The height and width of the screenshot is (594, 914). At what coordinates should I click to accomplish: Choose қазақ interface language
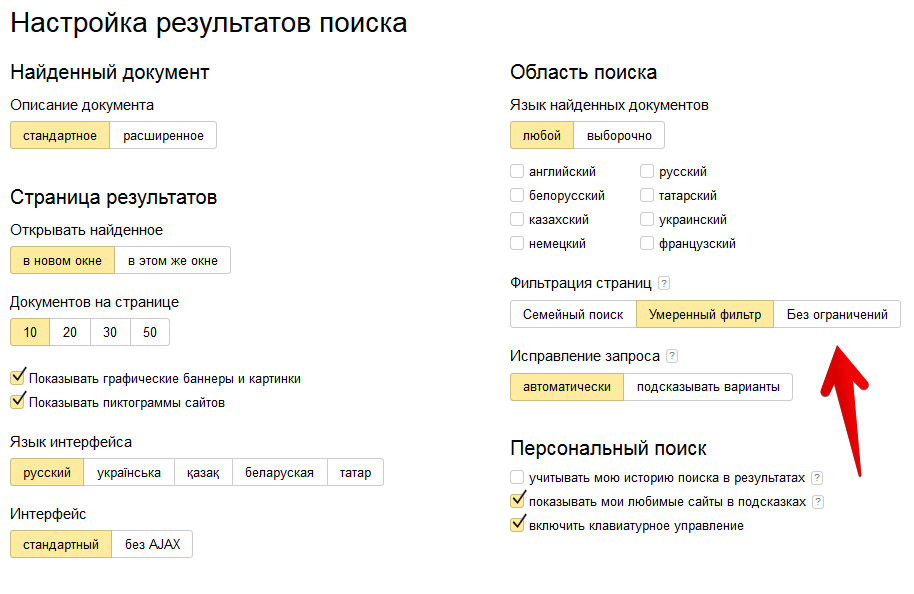point(203,473)
